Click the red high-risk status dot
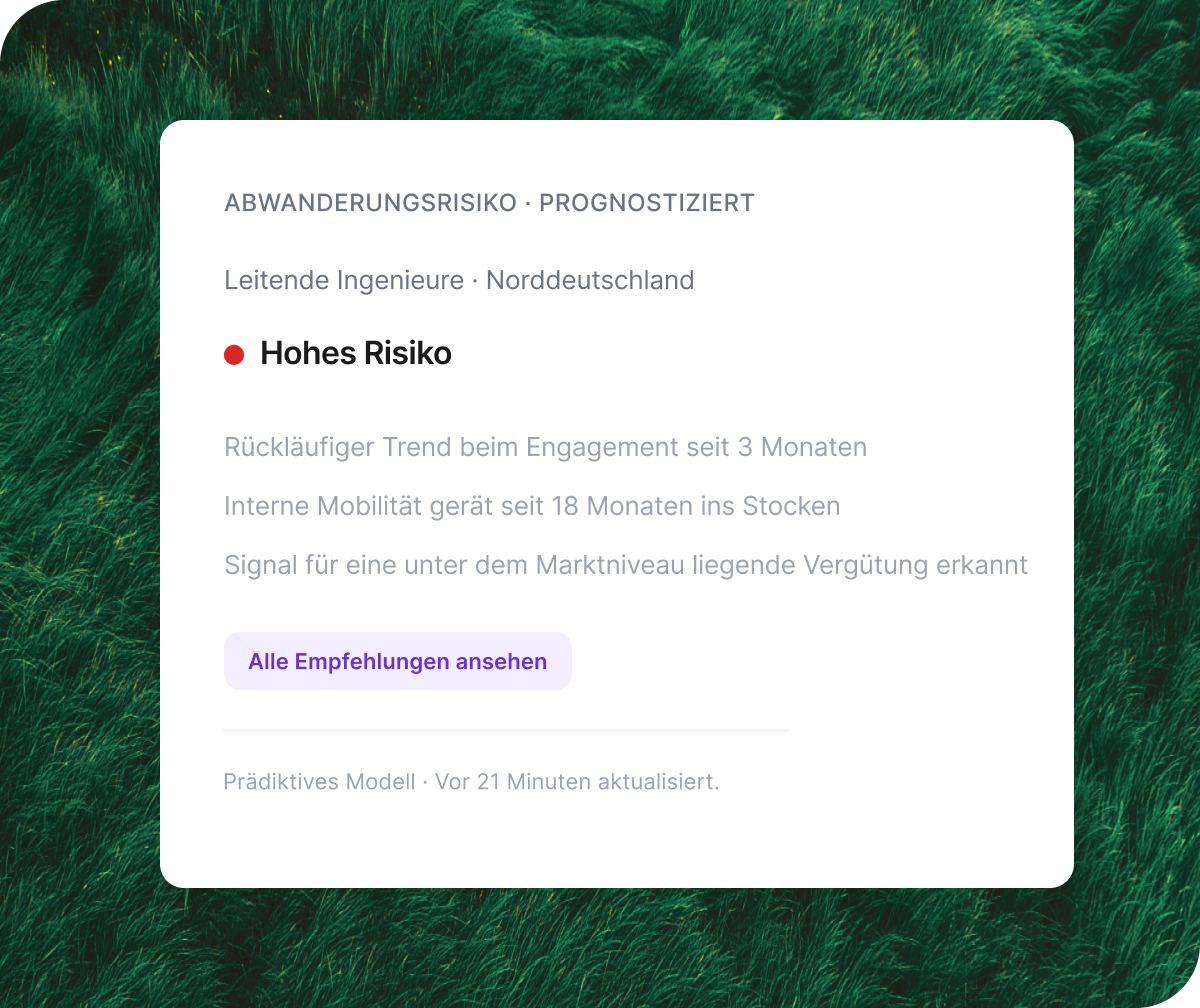 pyautogui.click(x=234, y=354)
